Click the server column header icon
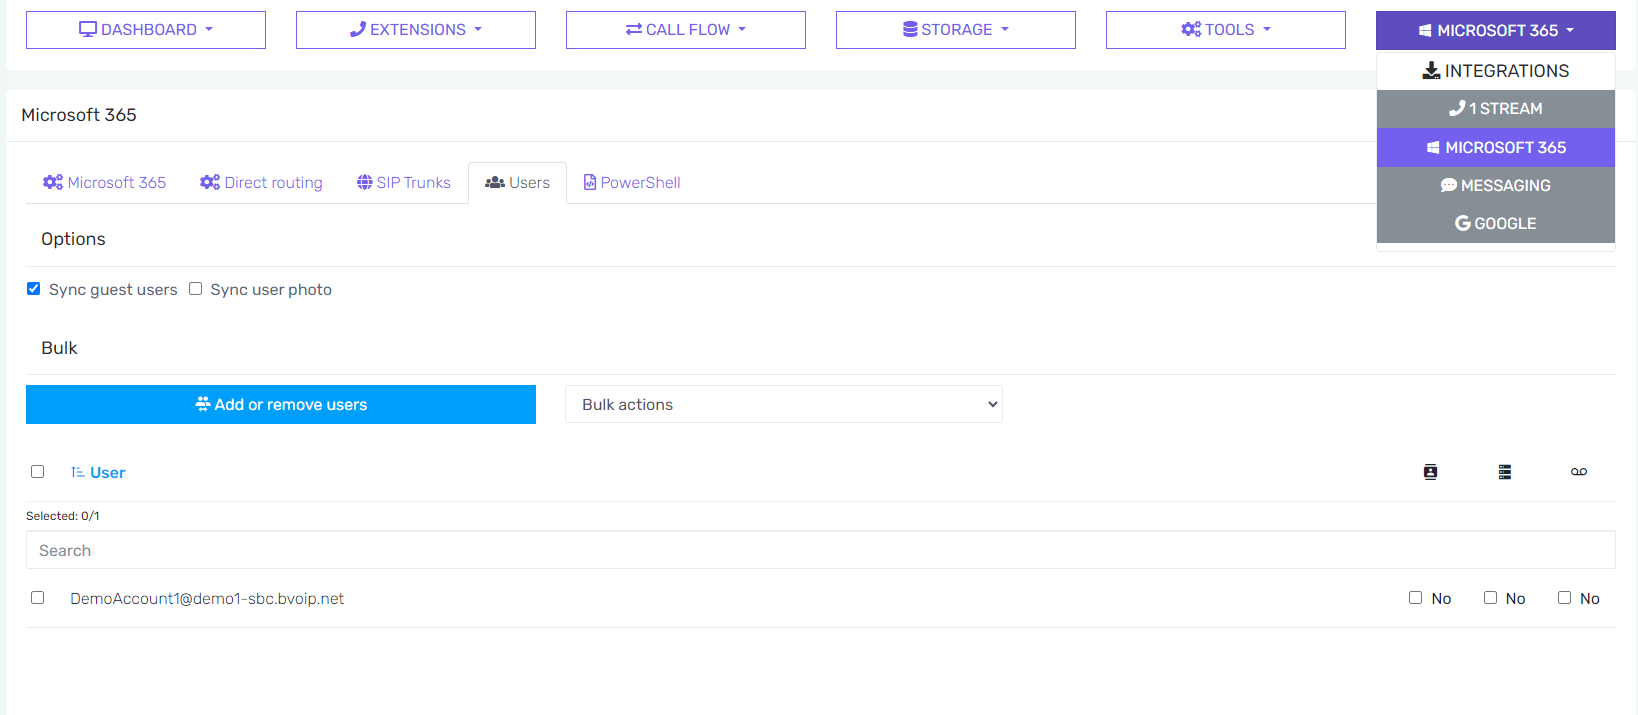The width and height of the screenshot is (1638, 715). click(x=1504, y=472)
